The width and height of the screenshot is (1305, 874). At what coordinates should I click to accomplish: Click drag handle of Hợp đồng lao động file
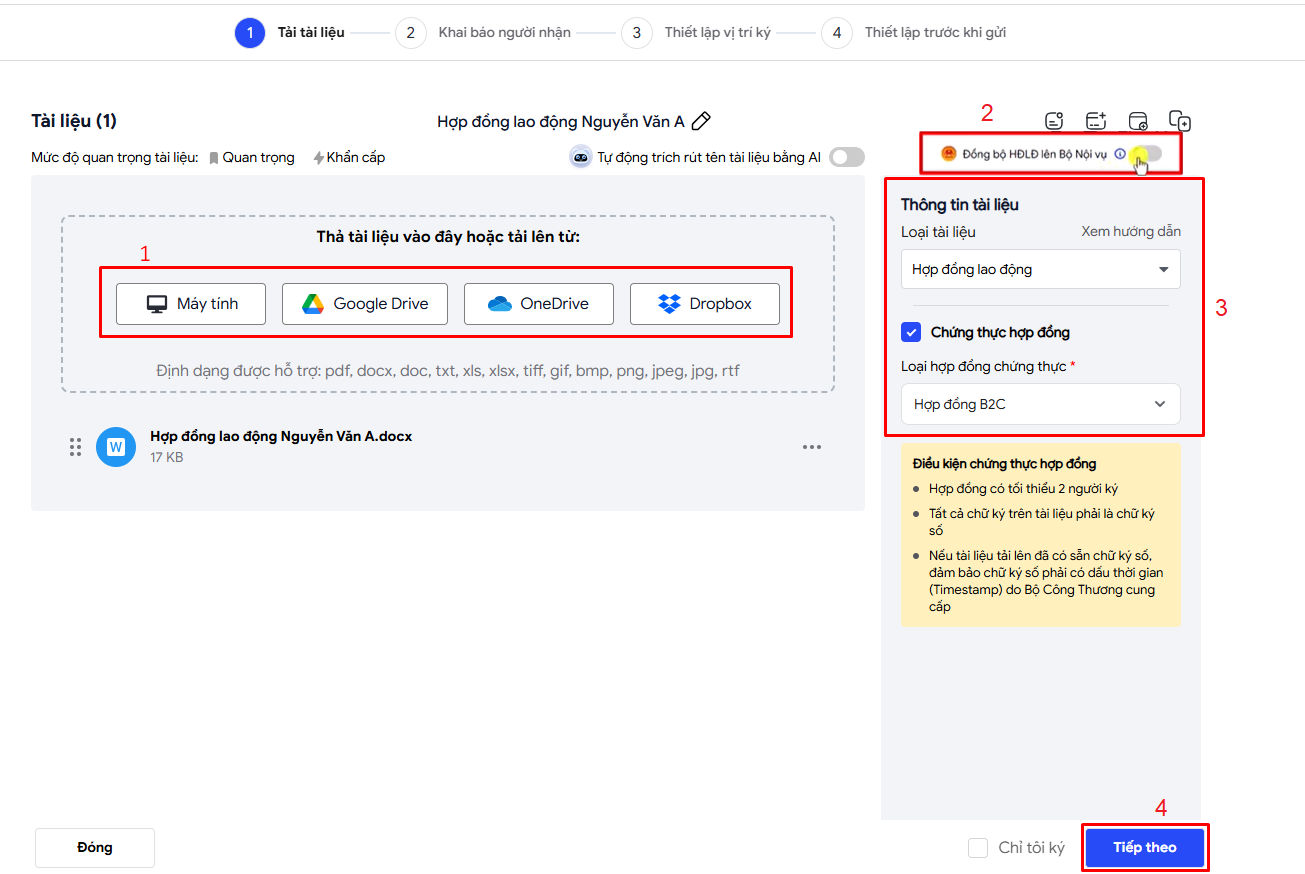75,447
